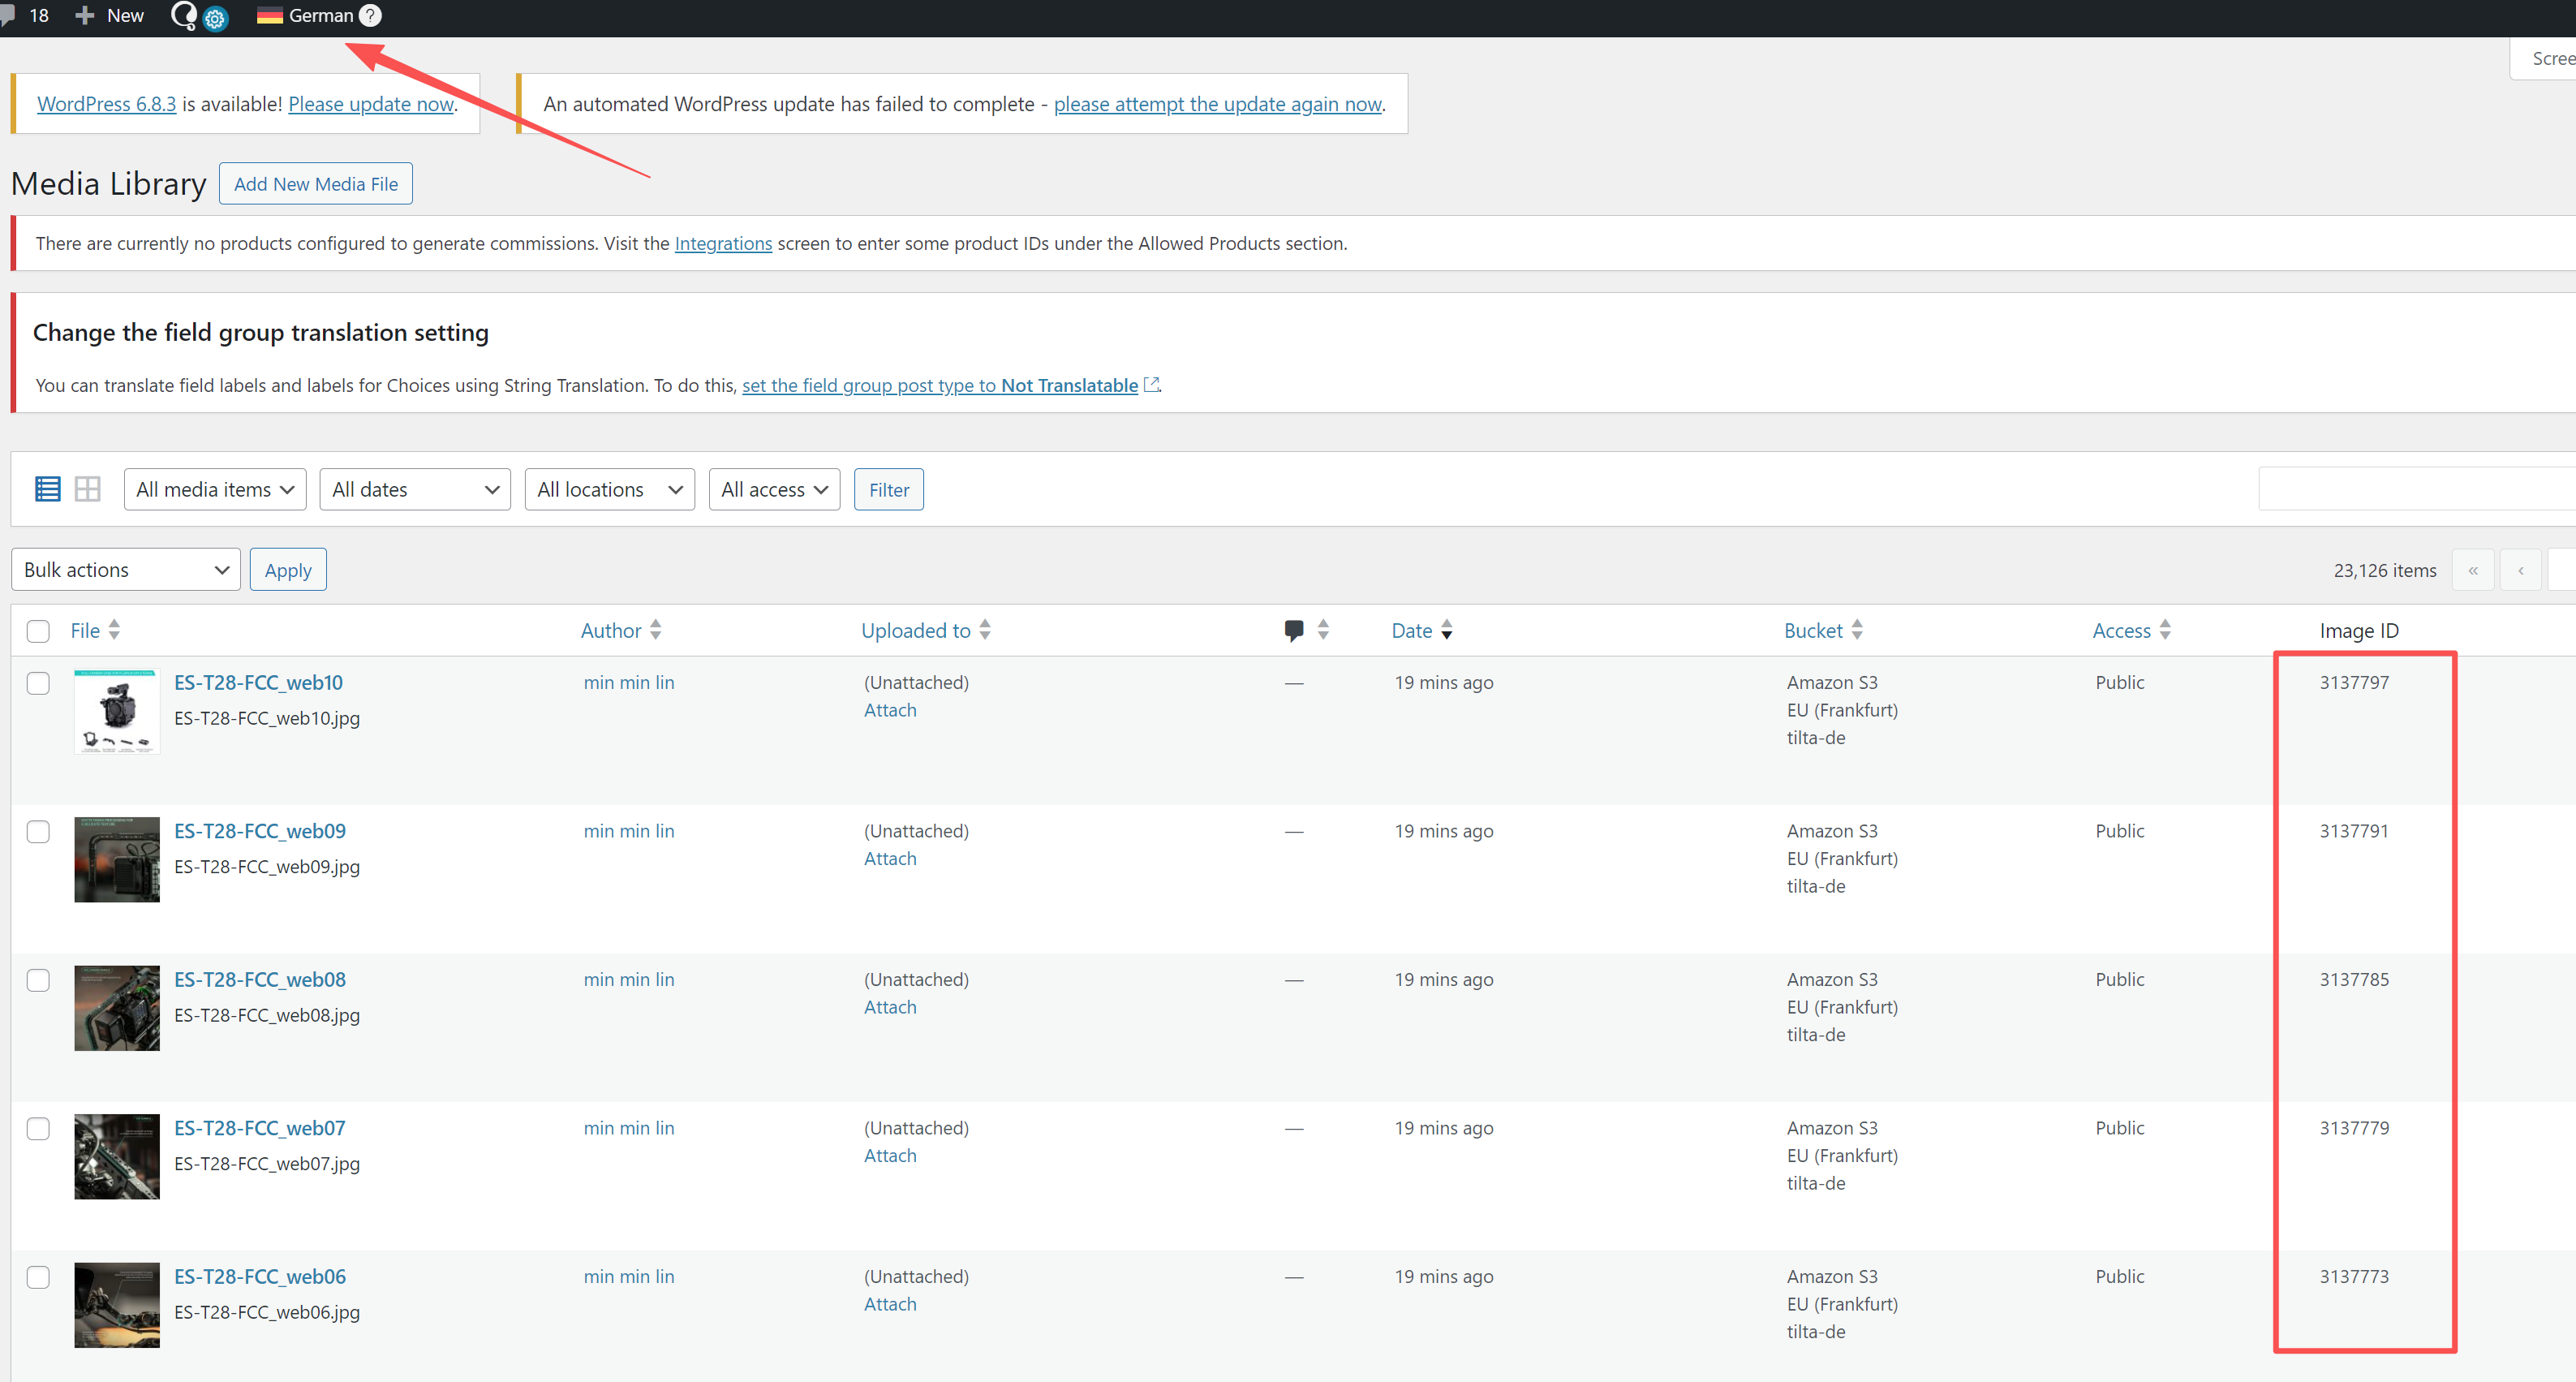
Task: Click the Filter button
Action: coord(888,489)
